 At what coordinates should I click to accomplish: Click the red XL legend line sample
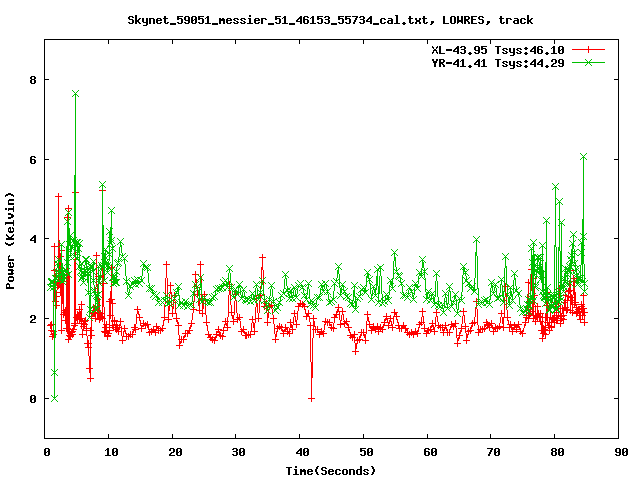pos(588,50)
